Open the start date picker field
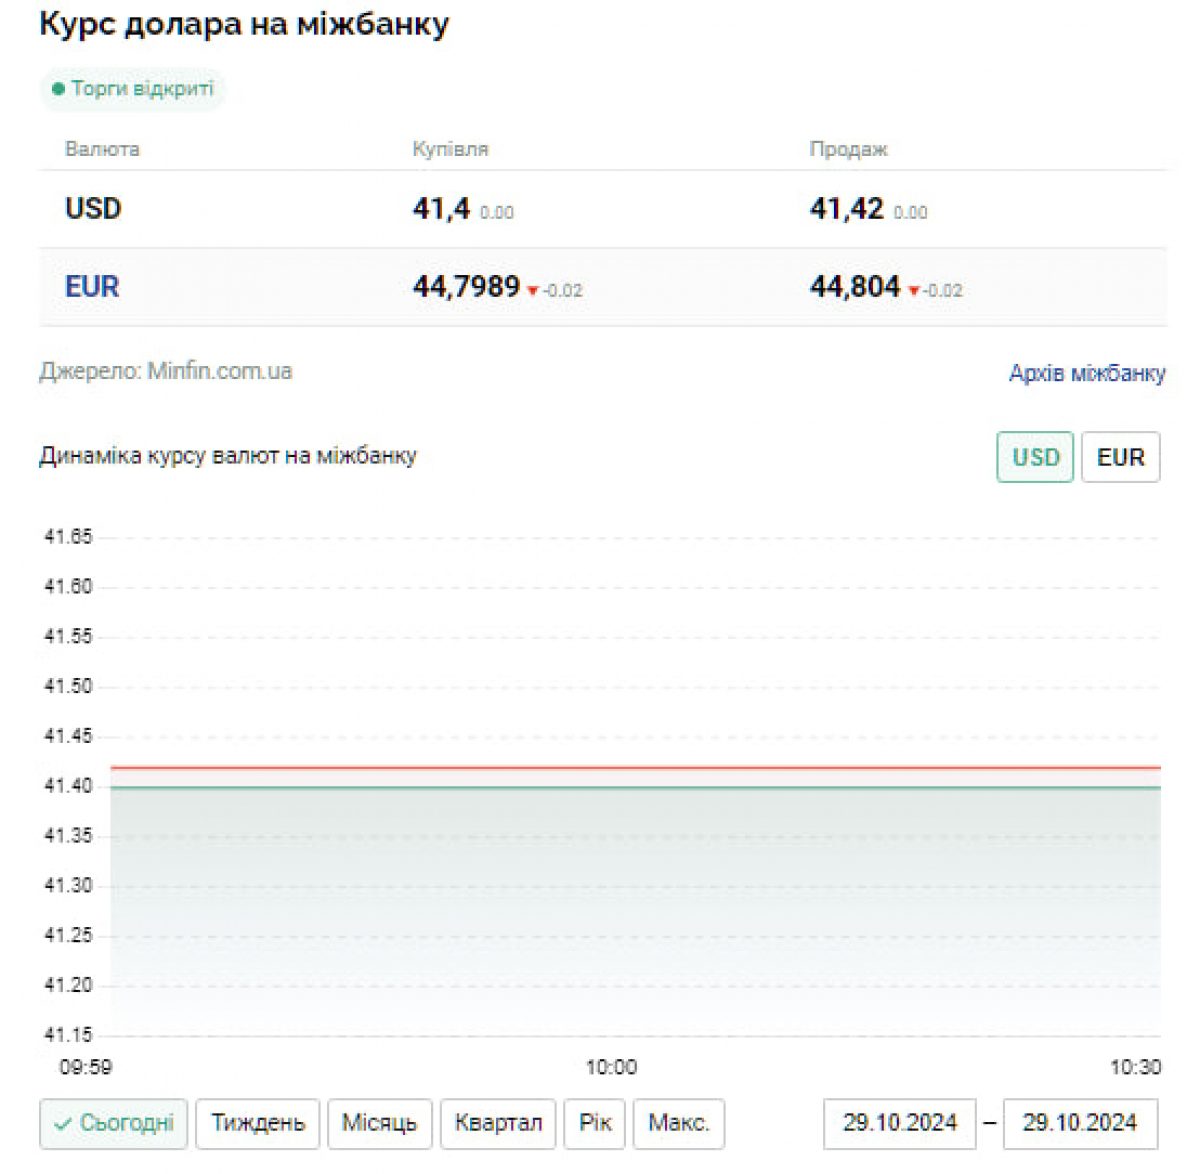1200x1174 pixels. pos(899,1123)
